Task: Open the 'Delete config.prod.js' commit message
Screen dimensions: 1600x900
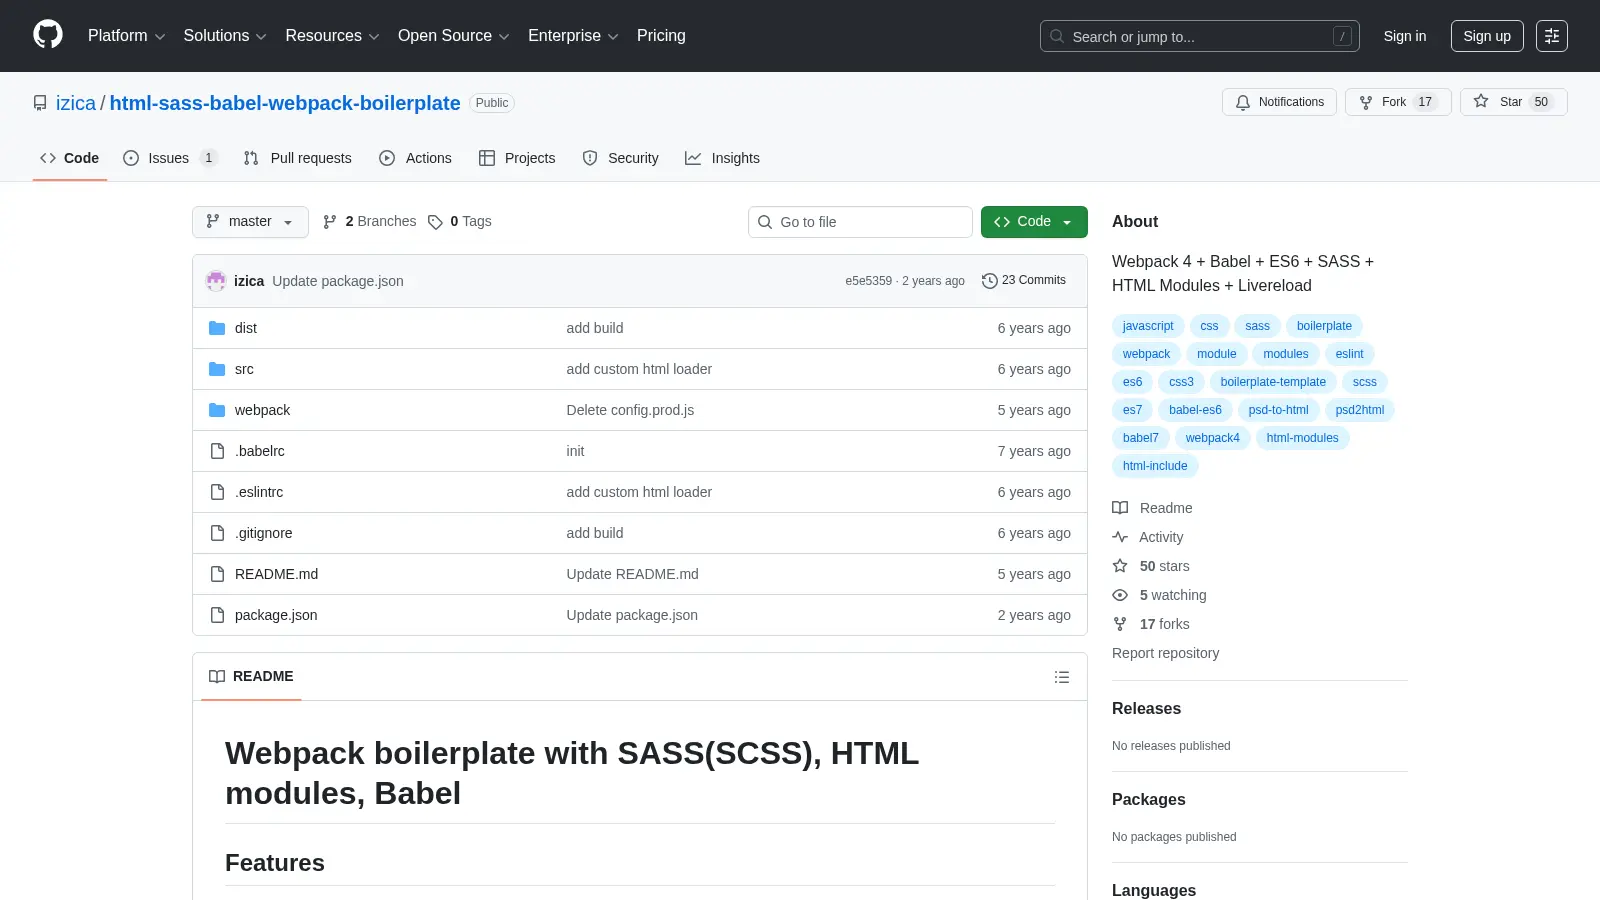Action: pyautogui.click(x=630, y=410)
